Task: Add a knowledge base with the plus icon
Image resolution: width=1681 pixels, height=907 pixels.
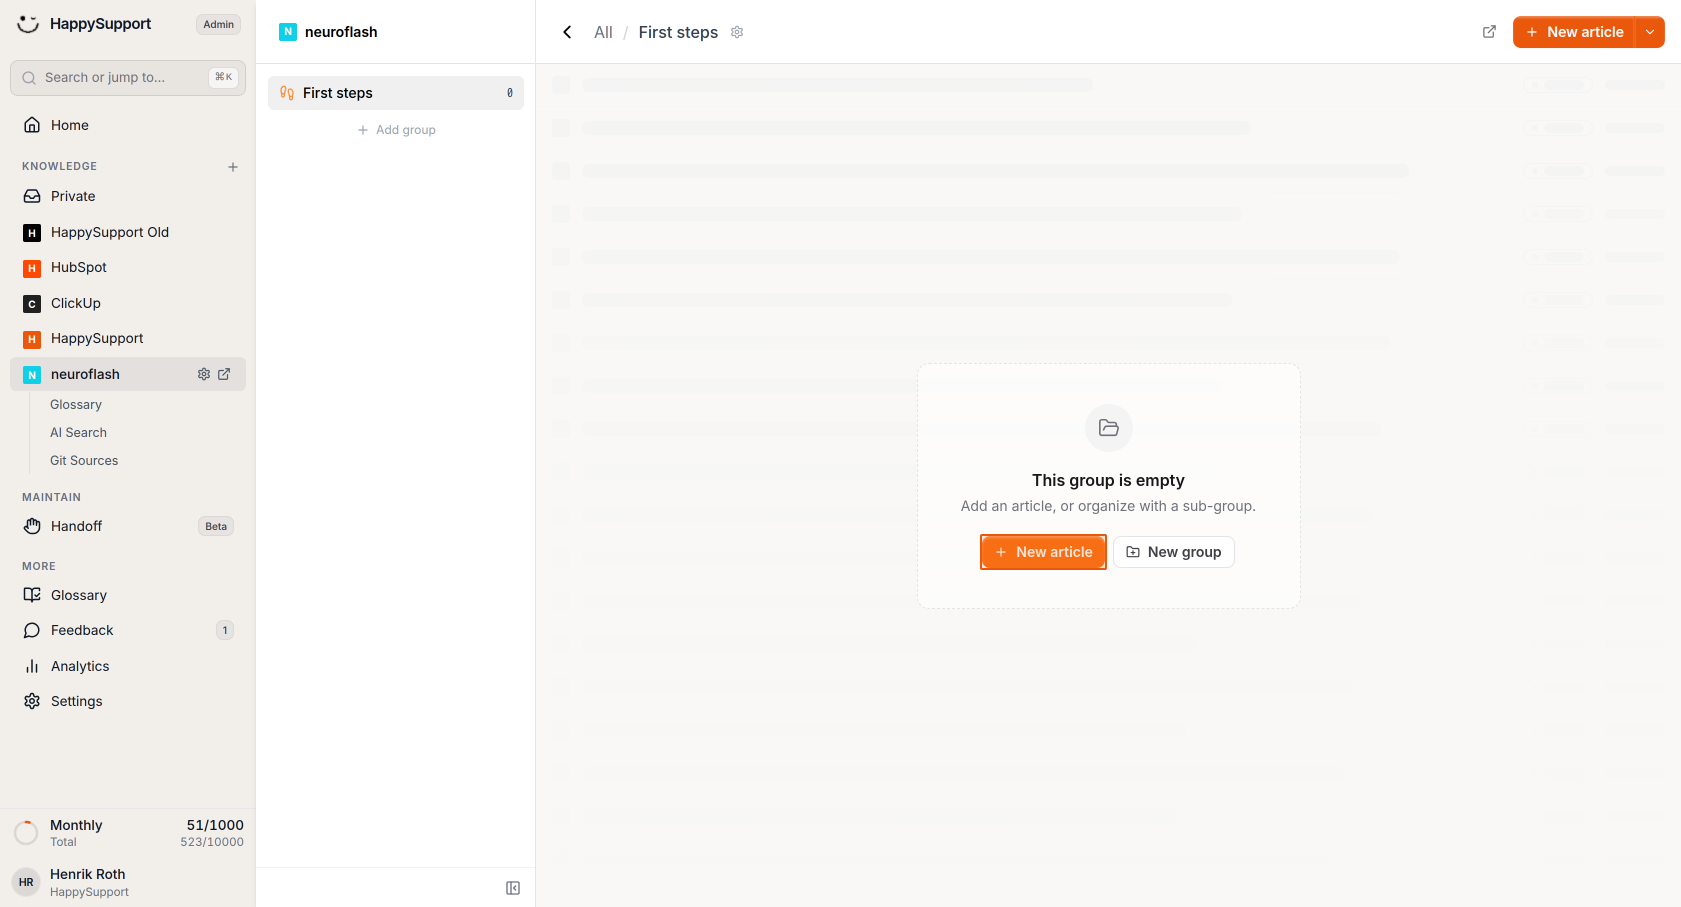Action: pyautogui.click(x=233, y=167)
